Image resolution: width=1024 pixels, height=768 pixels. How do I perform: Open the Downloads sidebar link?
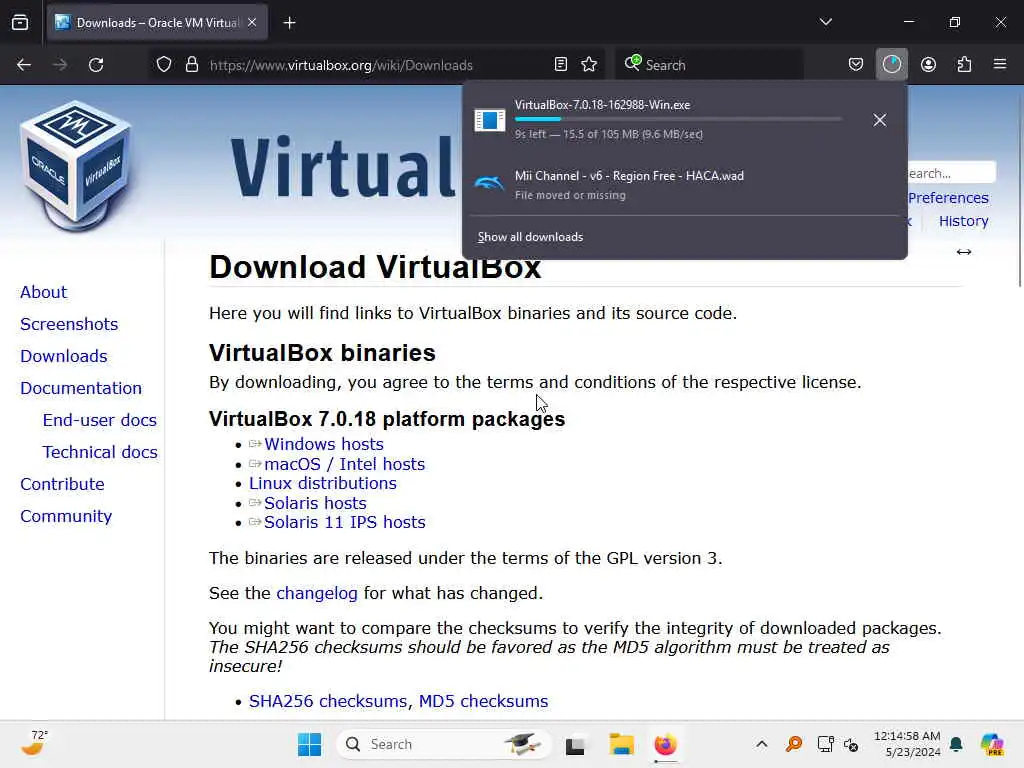tap(63, 356)
